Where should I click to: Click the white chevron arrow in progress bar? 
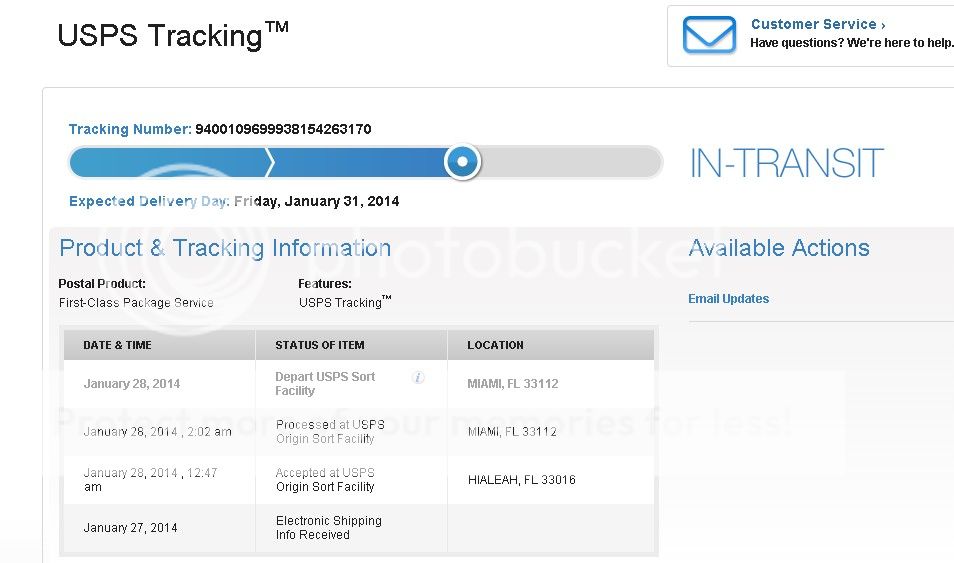click(x=269, y=161)
